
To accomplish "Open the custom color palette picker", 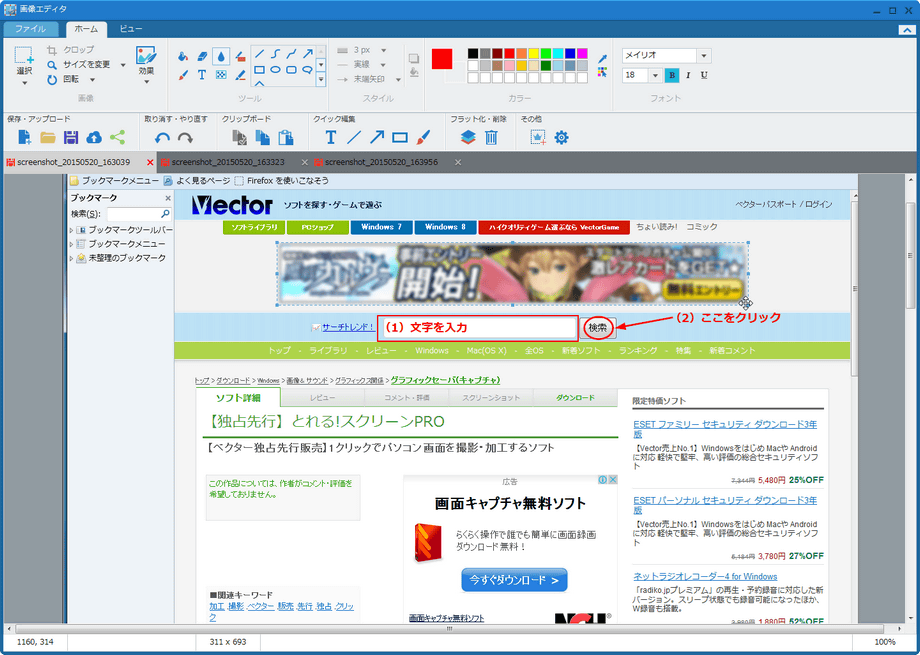I will pyautogui.click(x=602, y=72).
